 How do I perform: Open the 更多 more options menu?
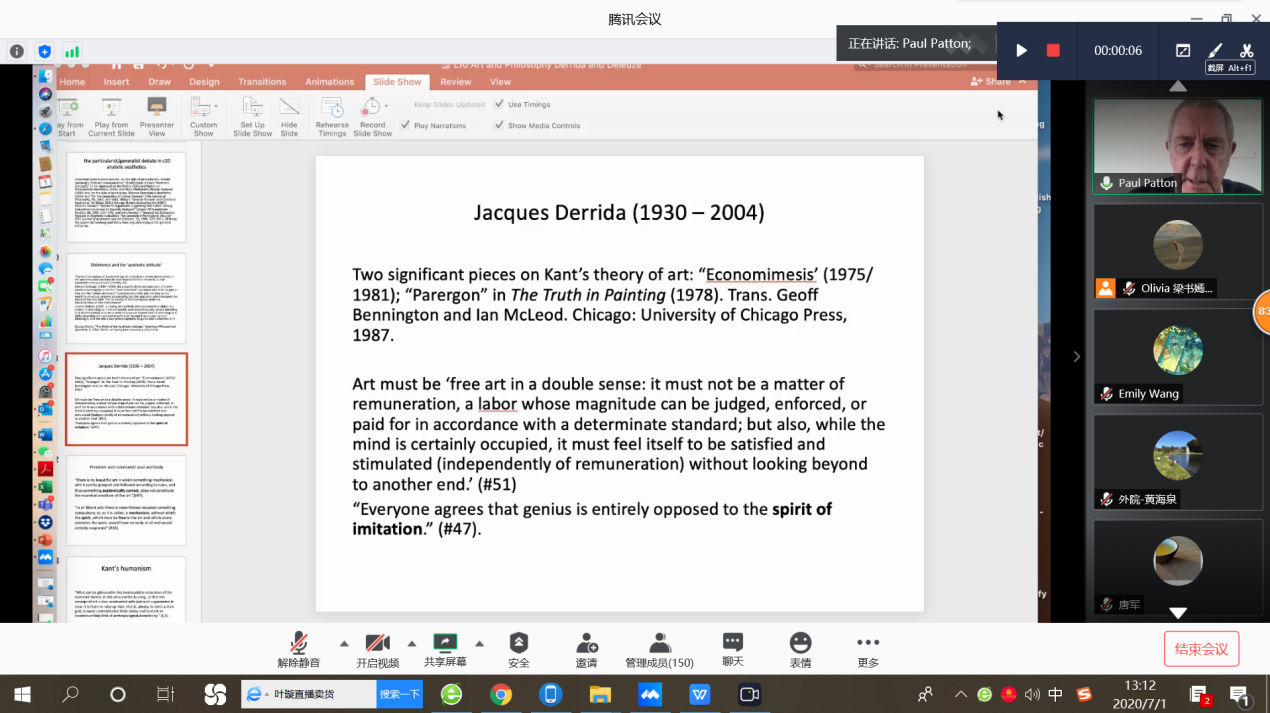(x=868, y=650)
